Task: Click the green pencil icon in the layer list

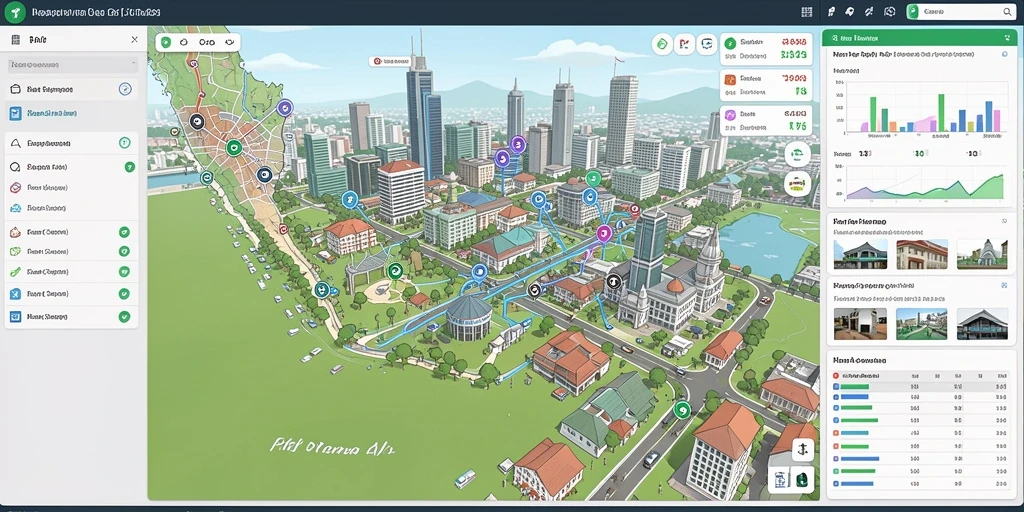Action: tap(16, 272)
